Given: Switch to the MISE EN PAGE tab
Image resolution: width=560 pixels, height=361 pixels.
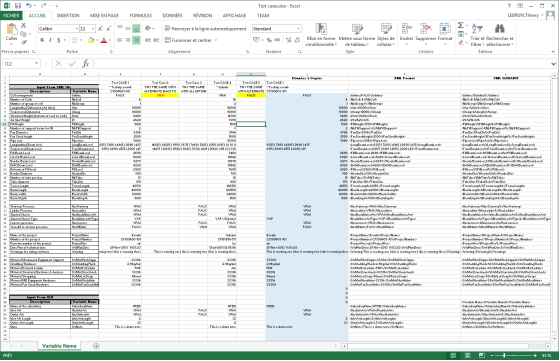Looking at the screenshot, I should (104, 15).
